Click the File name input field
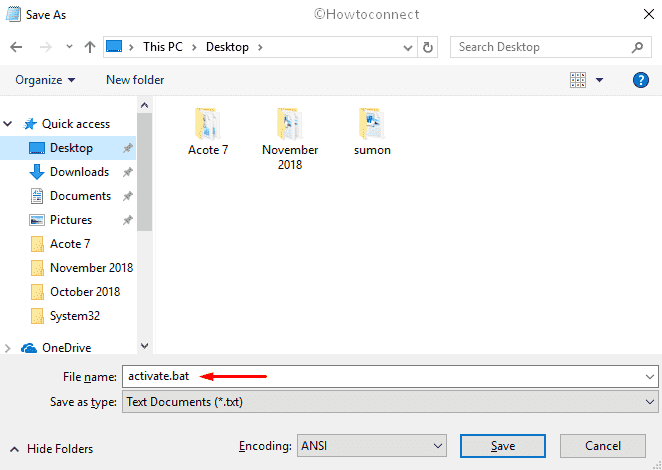The height and width of the screenshot is (470, 662). click(x=390, y=376)
